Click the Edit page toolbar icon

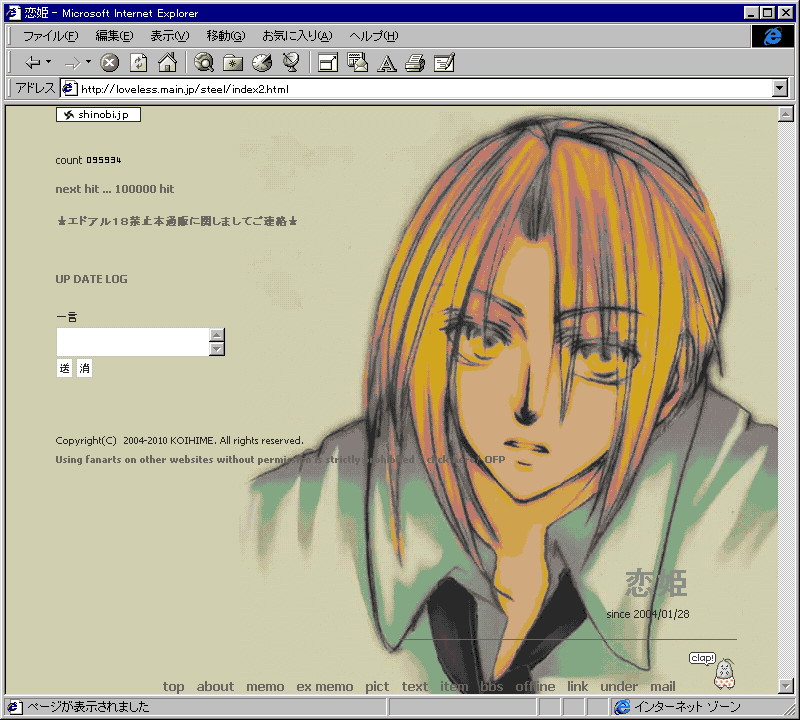point(444,63)
